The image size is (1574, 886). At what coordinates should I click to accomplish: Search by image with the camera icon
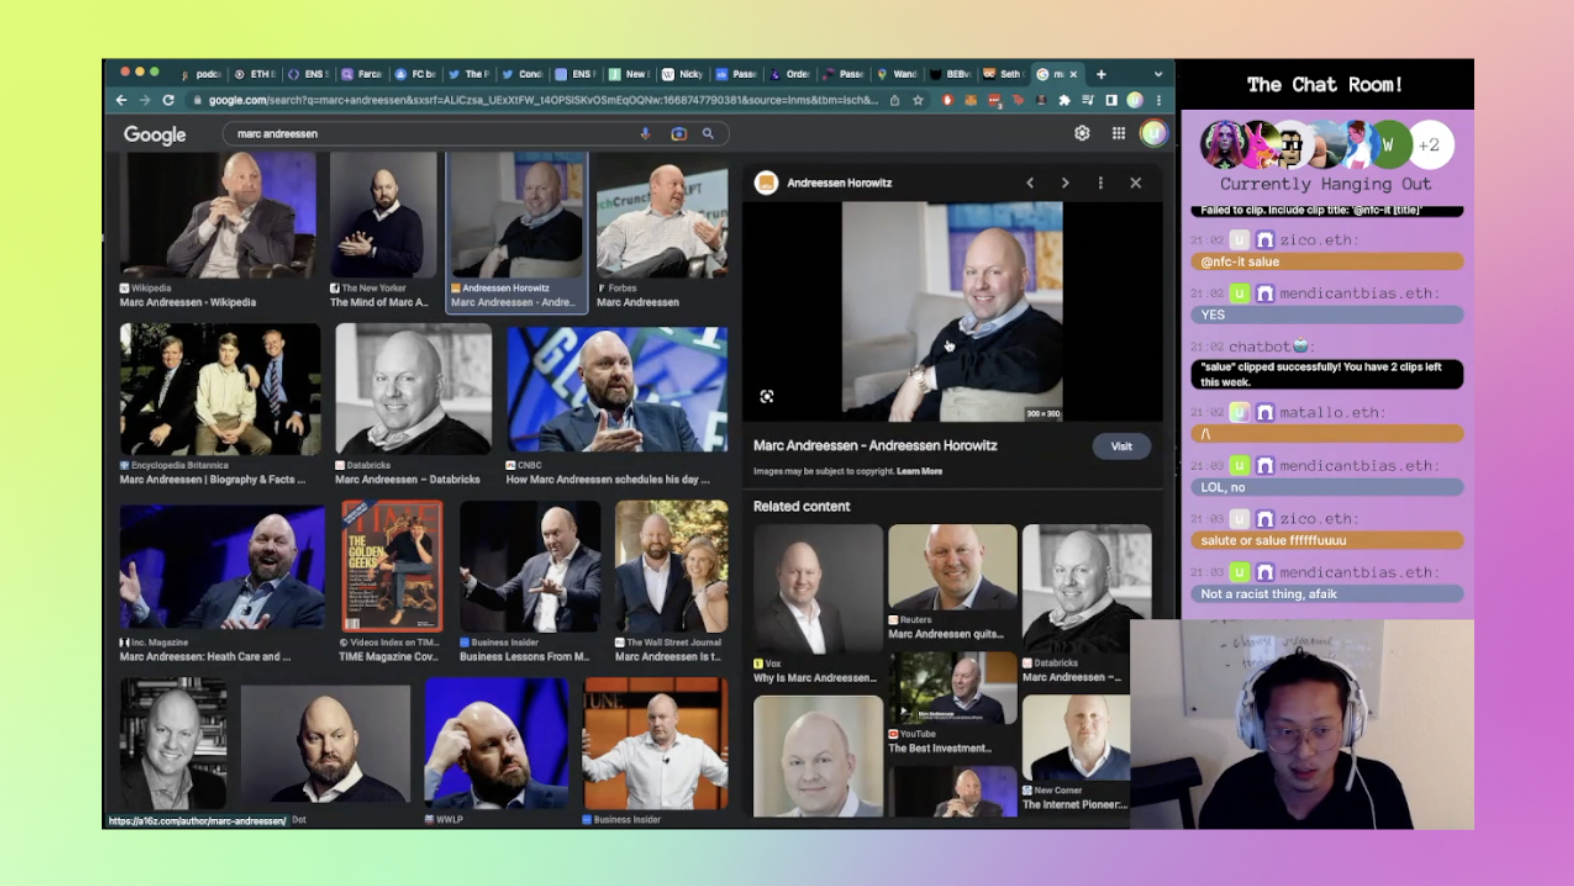click(x=679, y=133)
